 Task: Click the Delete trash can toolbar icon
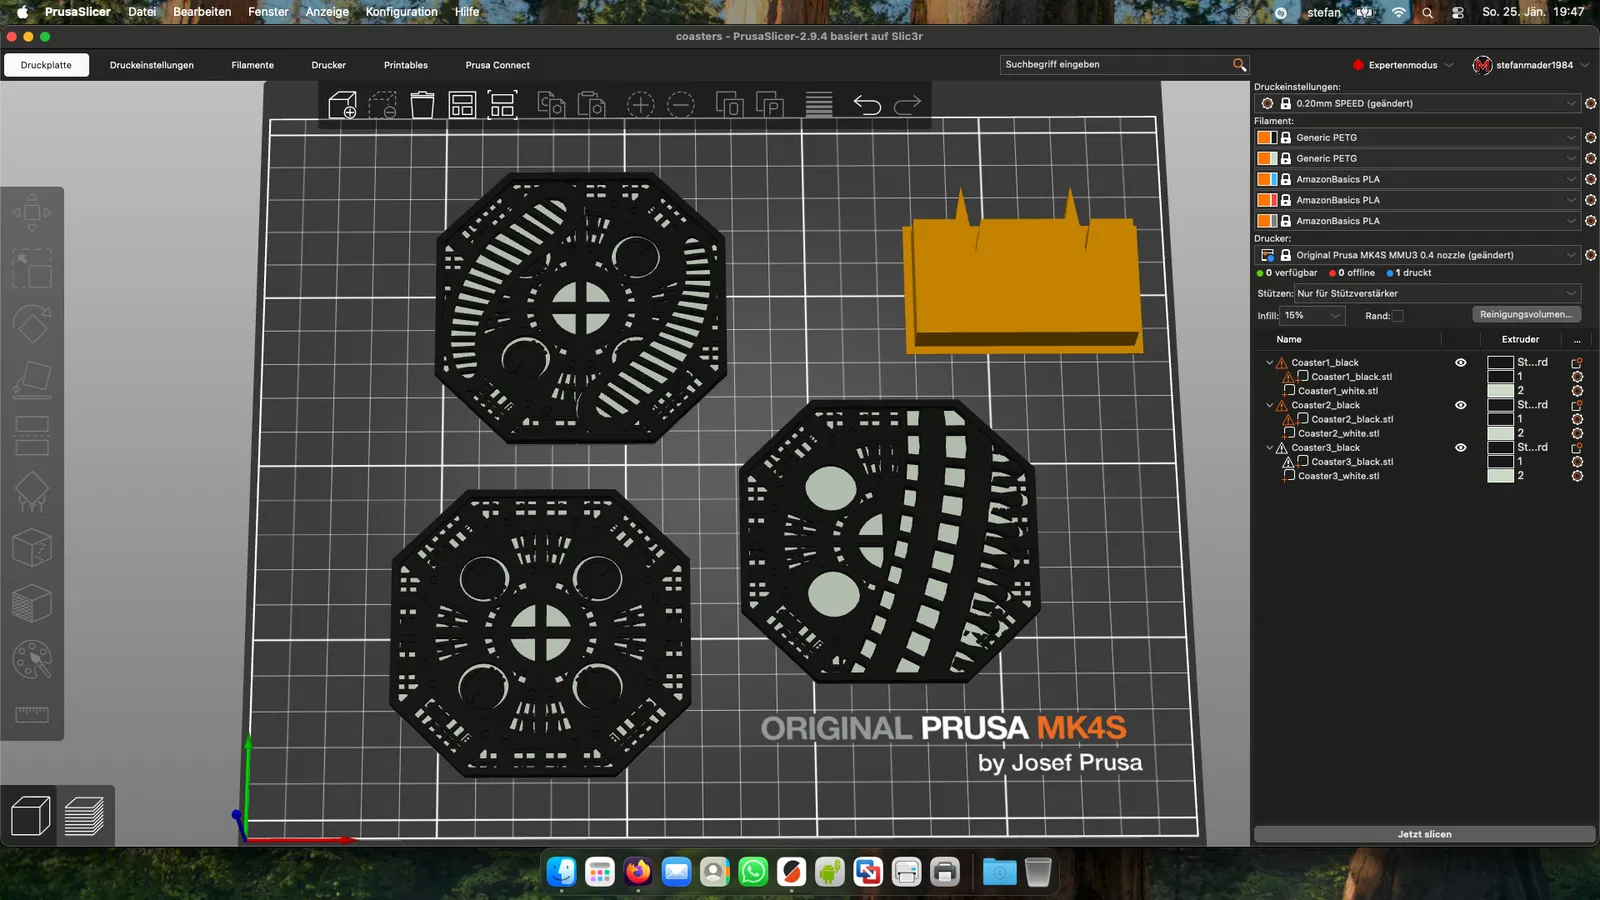pos(423,104)
